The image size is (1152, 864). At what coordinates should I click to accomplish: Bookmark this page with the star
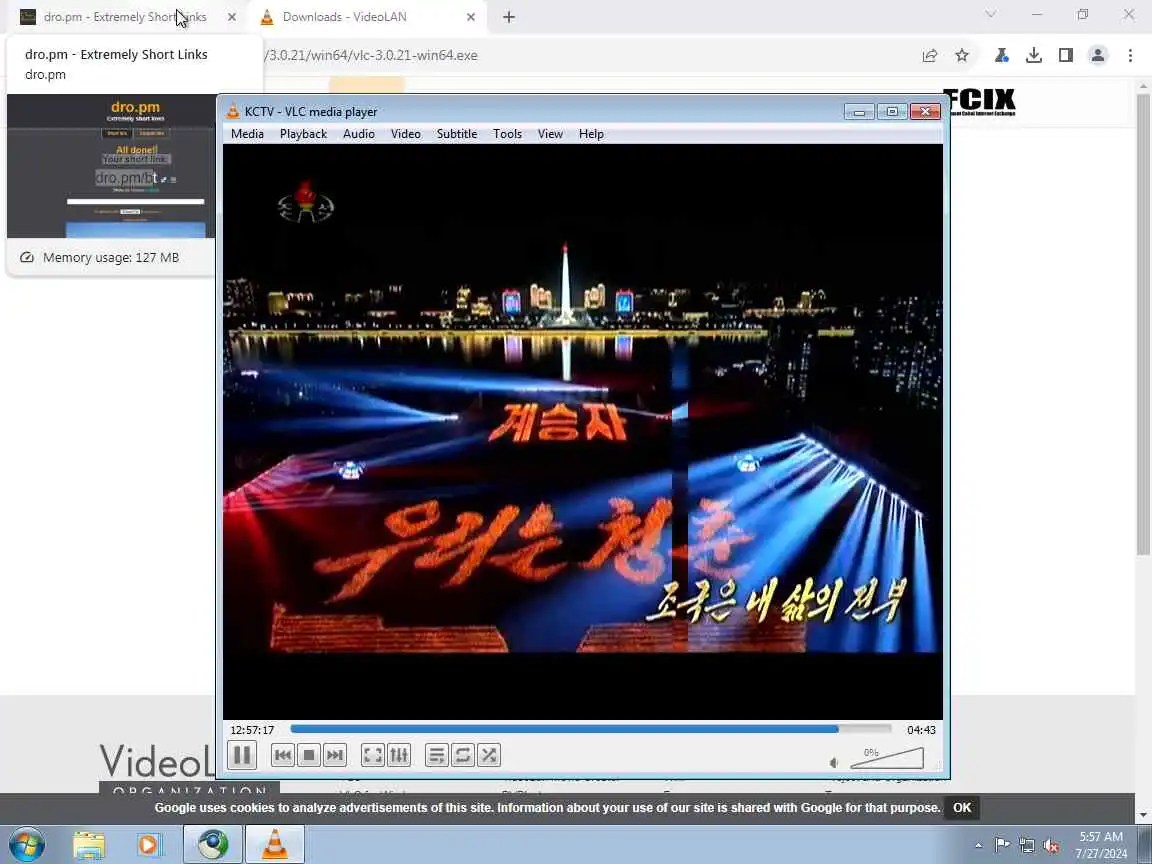coord(962,55)
